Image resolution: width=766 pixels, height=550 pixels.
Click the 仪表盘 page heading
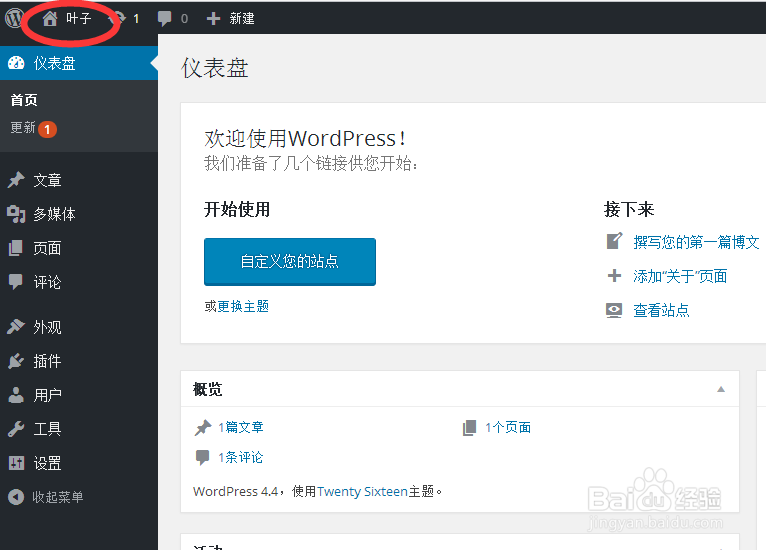pos(215,68)
